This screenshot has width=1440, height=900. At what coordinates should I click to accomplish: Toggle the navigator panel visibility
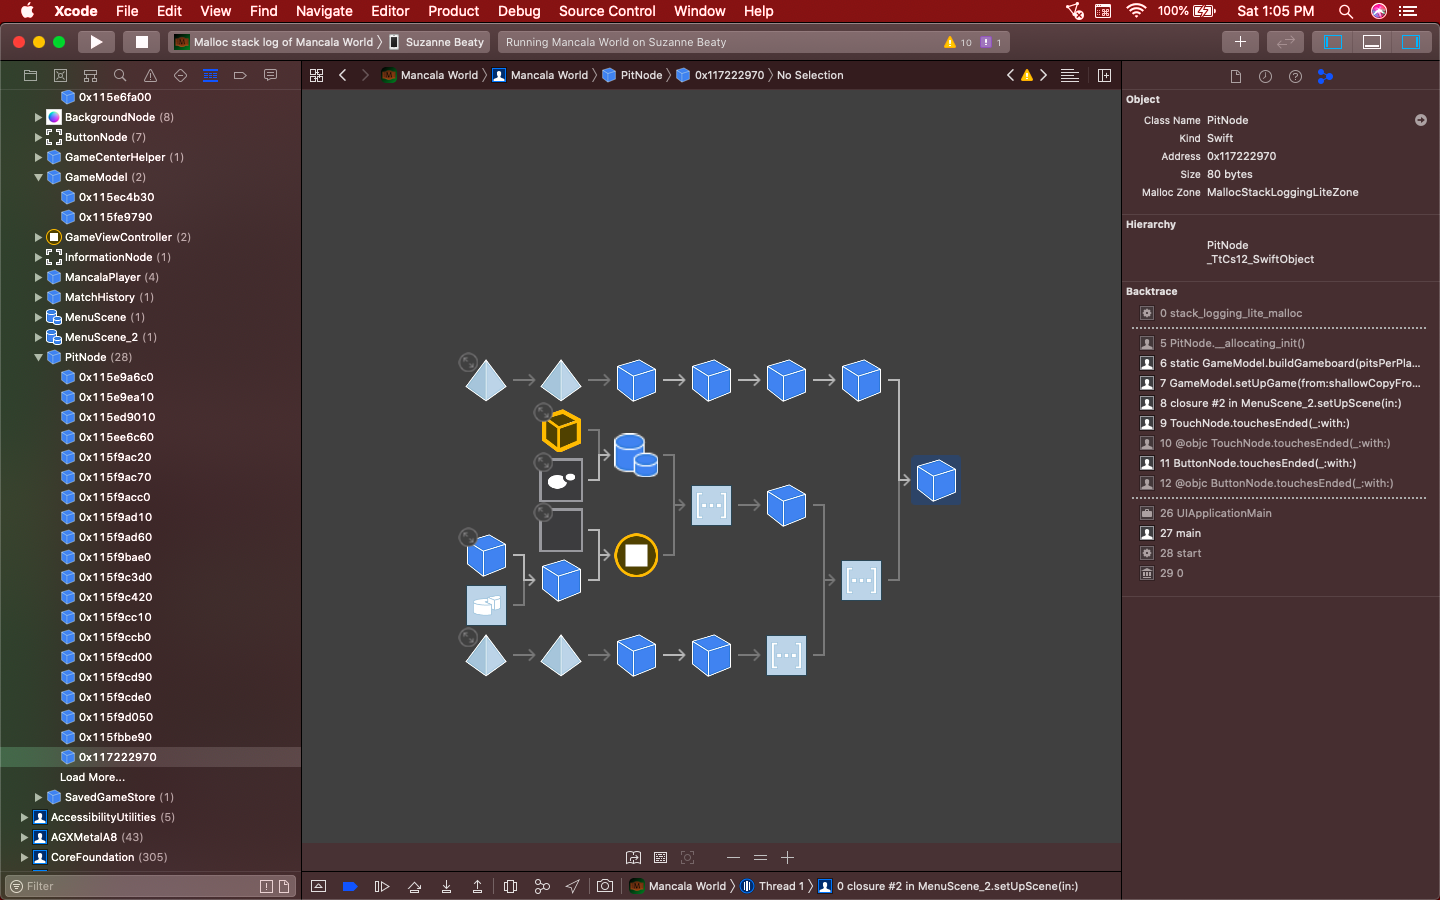pos(1333,42)
